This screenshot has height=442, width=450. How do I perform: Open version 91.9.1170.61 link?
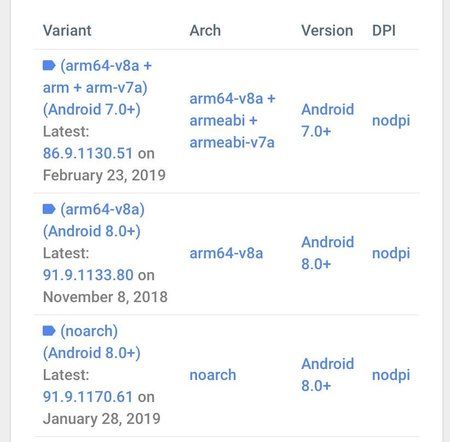pos(88,397)
